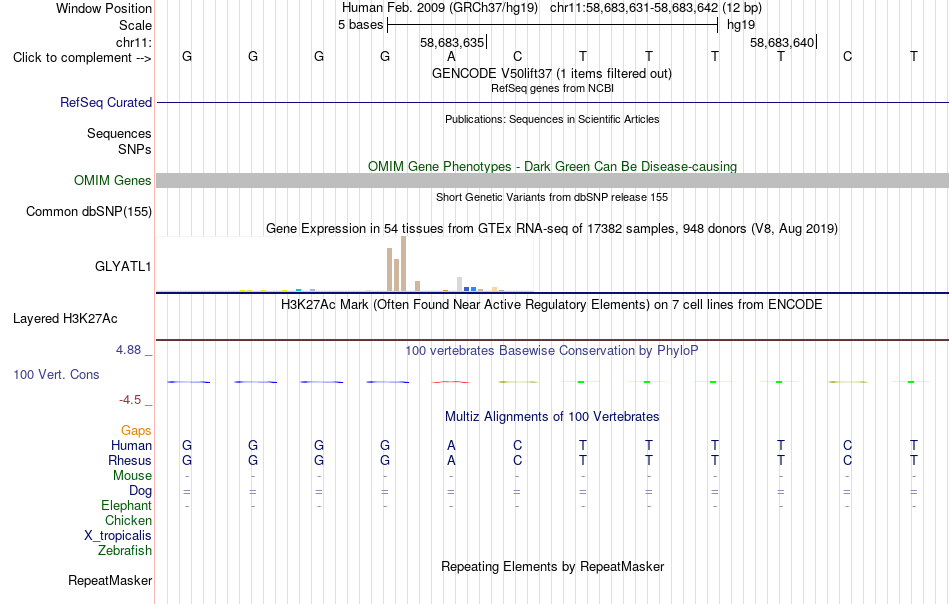Click Repeating Elements by RepeatMasker title
Image resolution: width=950 pixels, height=604 pixels.
tap(552, 566)
